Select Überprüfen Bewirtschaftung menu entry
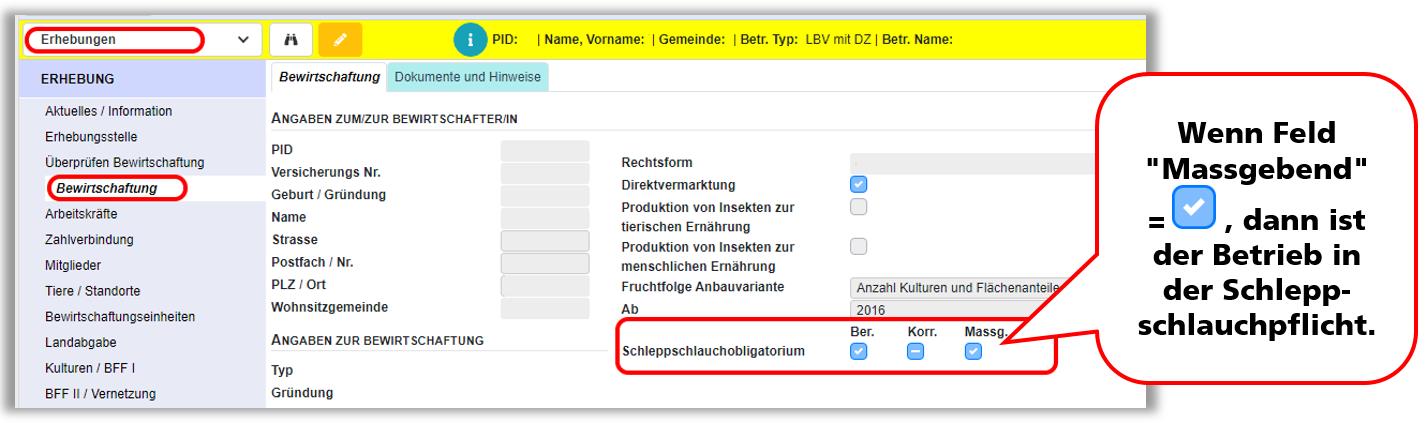 click(124, 162)
